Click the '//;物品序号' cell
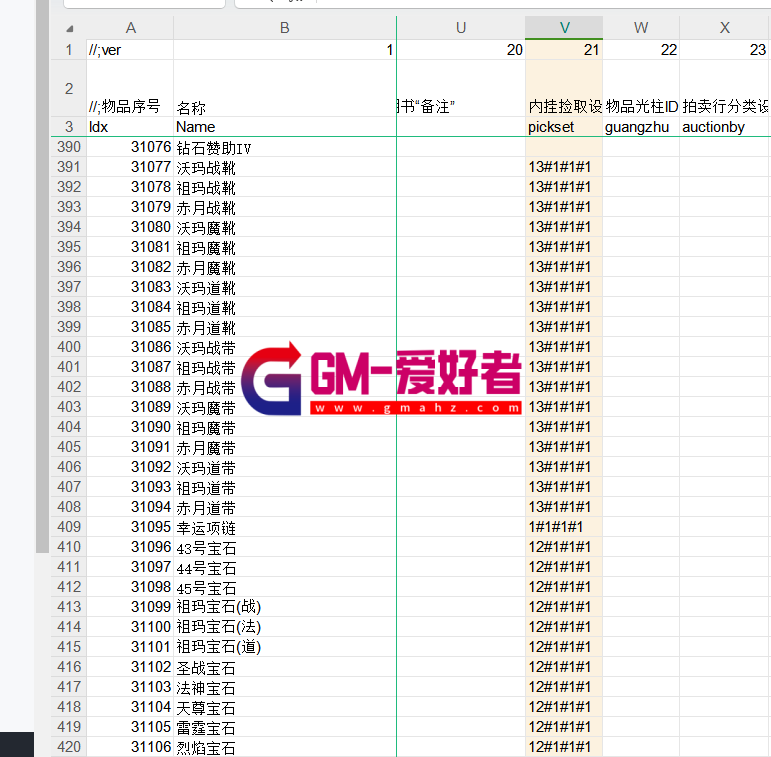Screen dimensions: 771x757 [x=130, y=88]
